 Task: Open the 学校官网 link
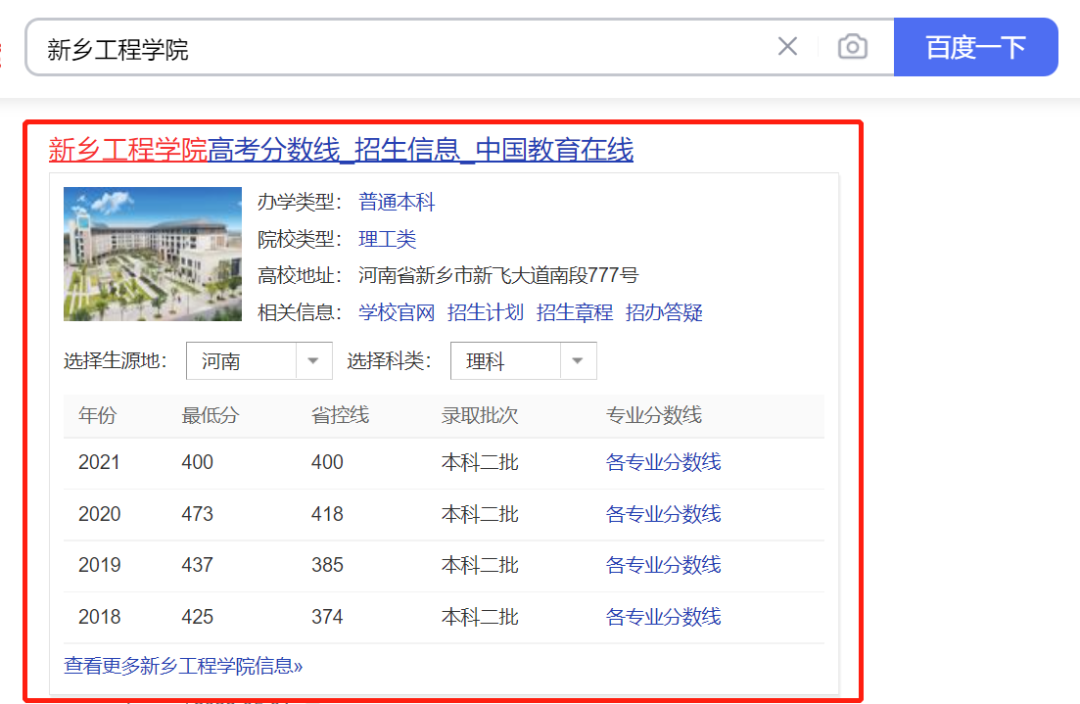397,312
